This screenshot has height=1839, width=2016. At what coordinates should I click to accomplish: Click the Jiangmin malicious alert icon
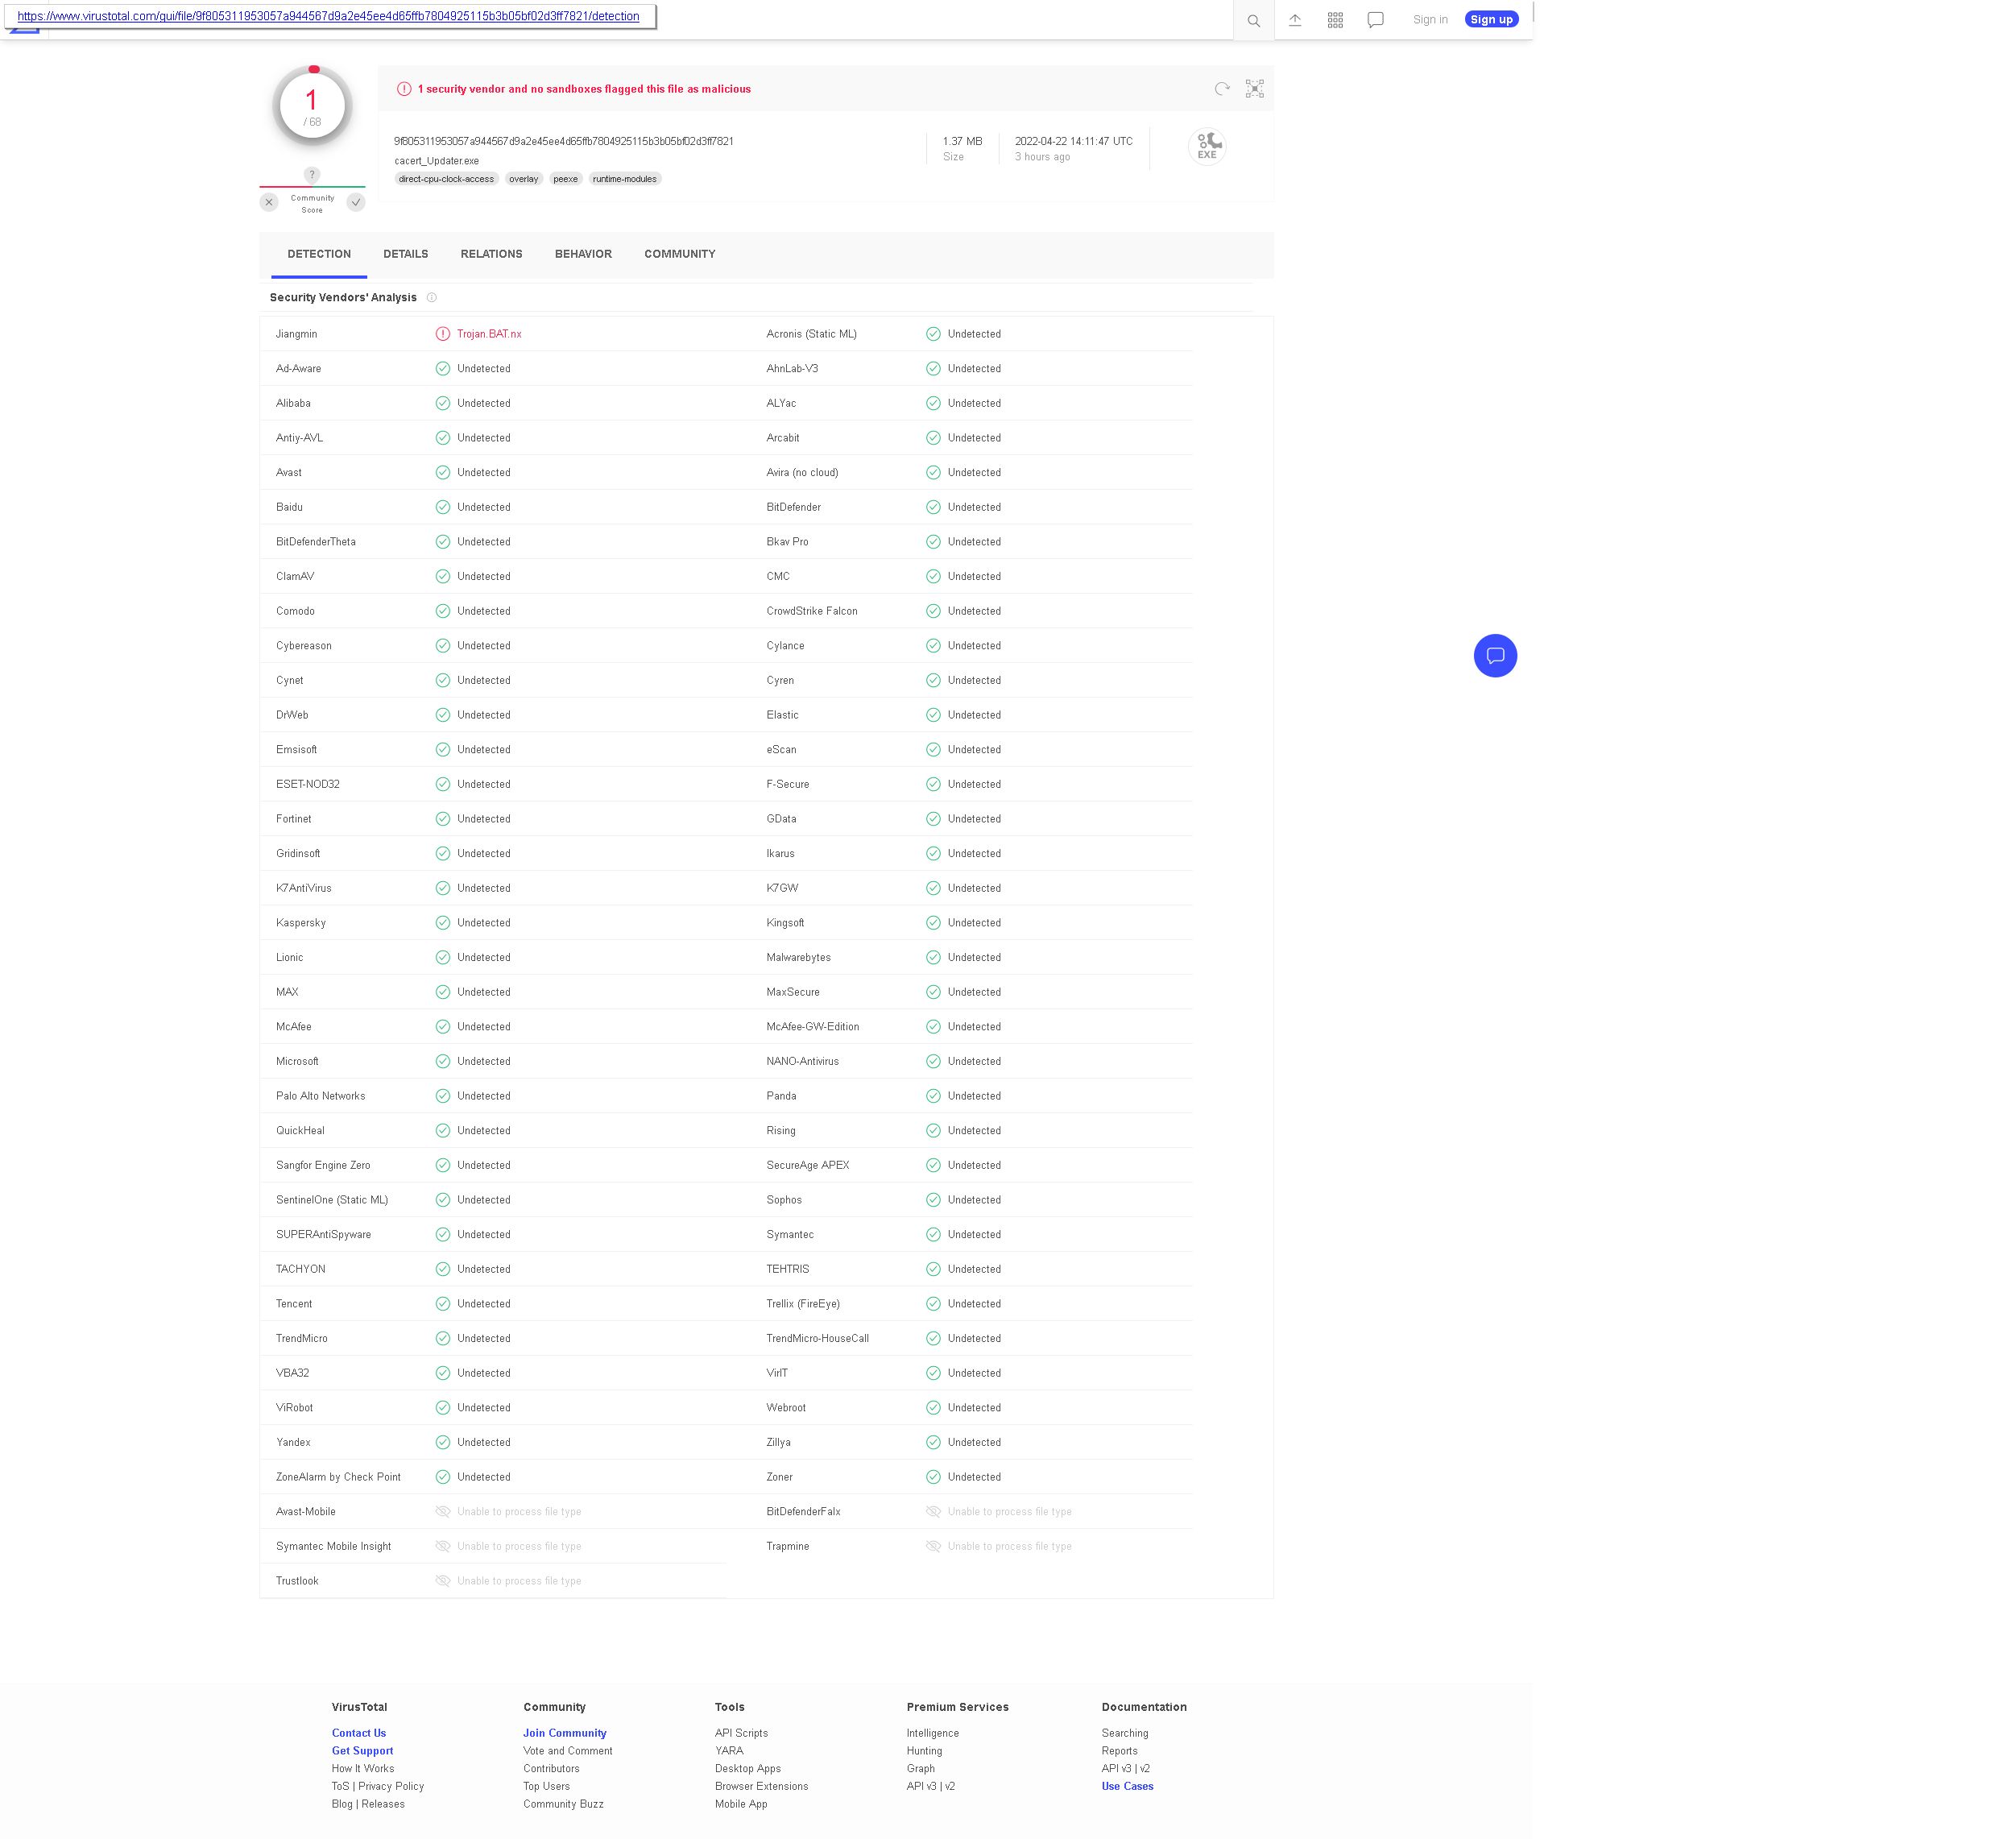[x=443, y=334]
